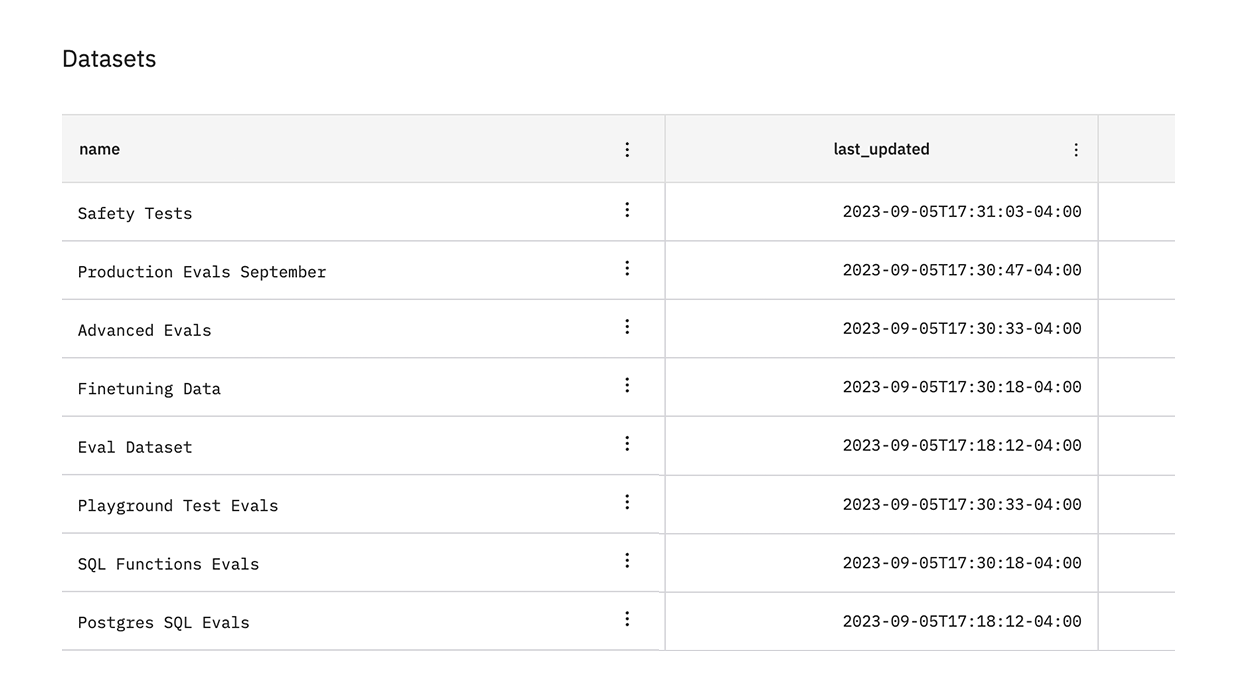Sort by the last_updated column header
The width and height of the screenshot is (1236, 700).
pos(881,149)
